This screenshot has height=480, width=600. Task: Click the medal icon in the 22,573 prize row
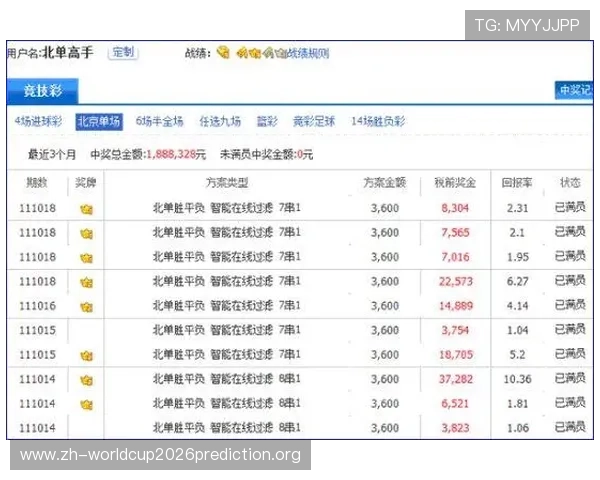coord(86,282)
